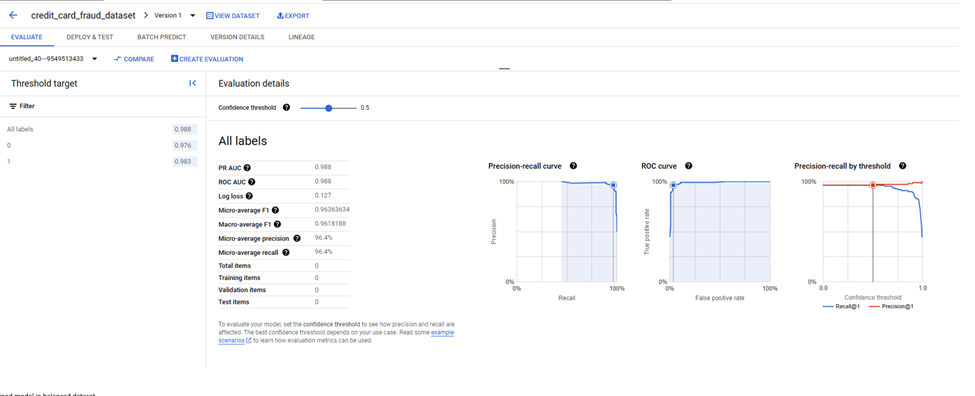Click the All labels heading
This screenshot has height=396, width=975.
(x=243, y=141)
